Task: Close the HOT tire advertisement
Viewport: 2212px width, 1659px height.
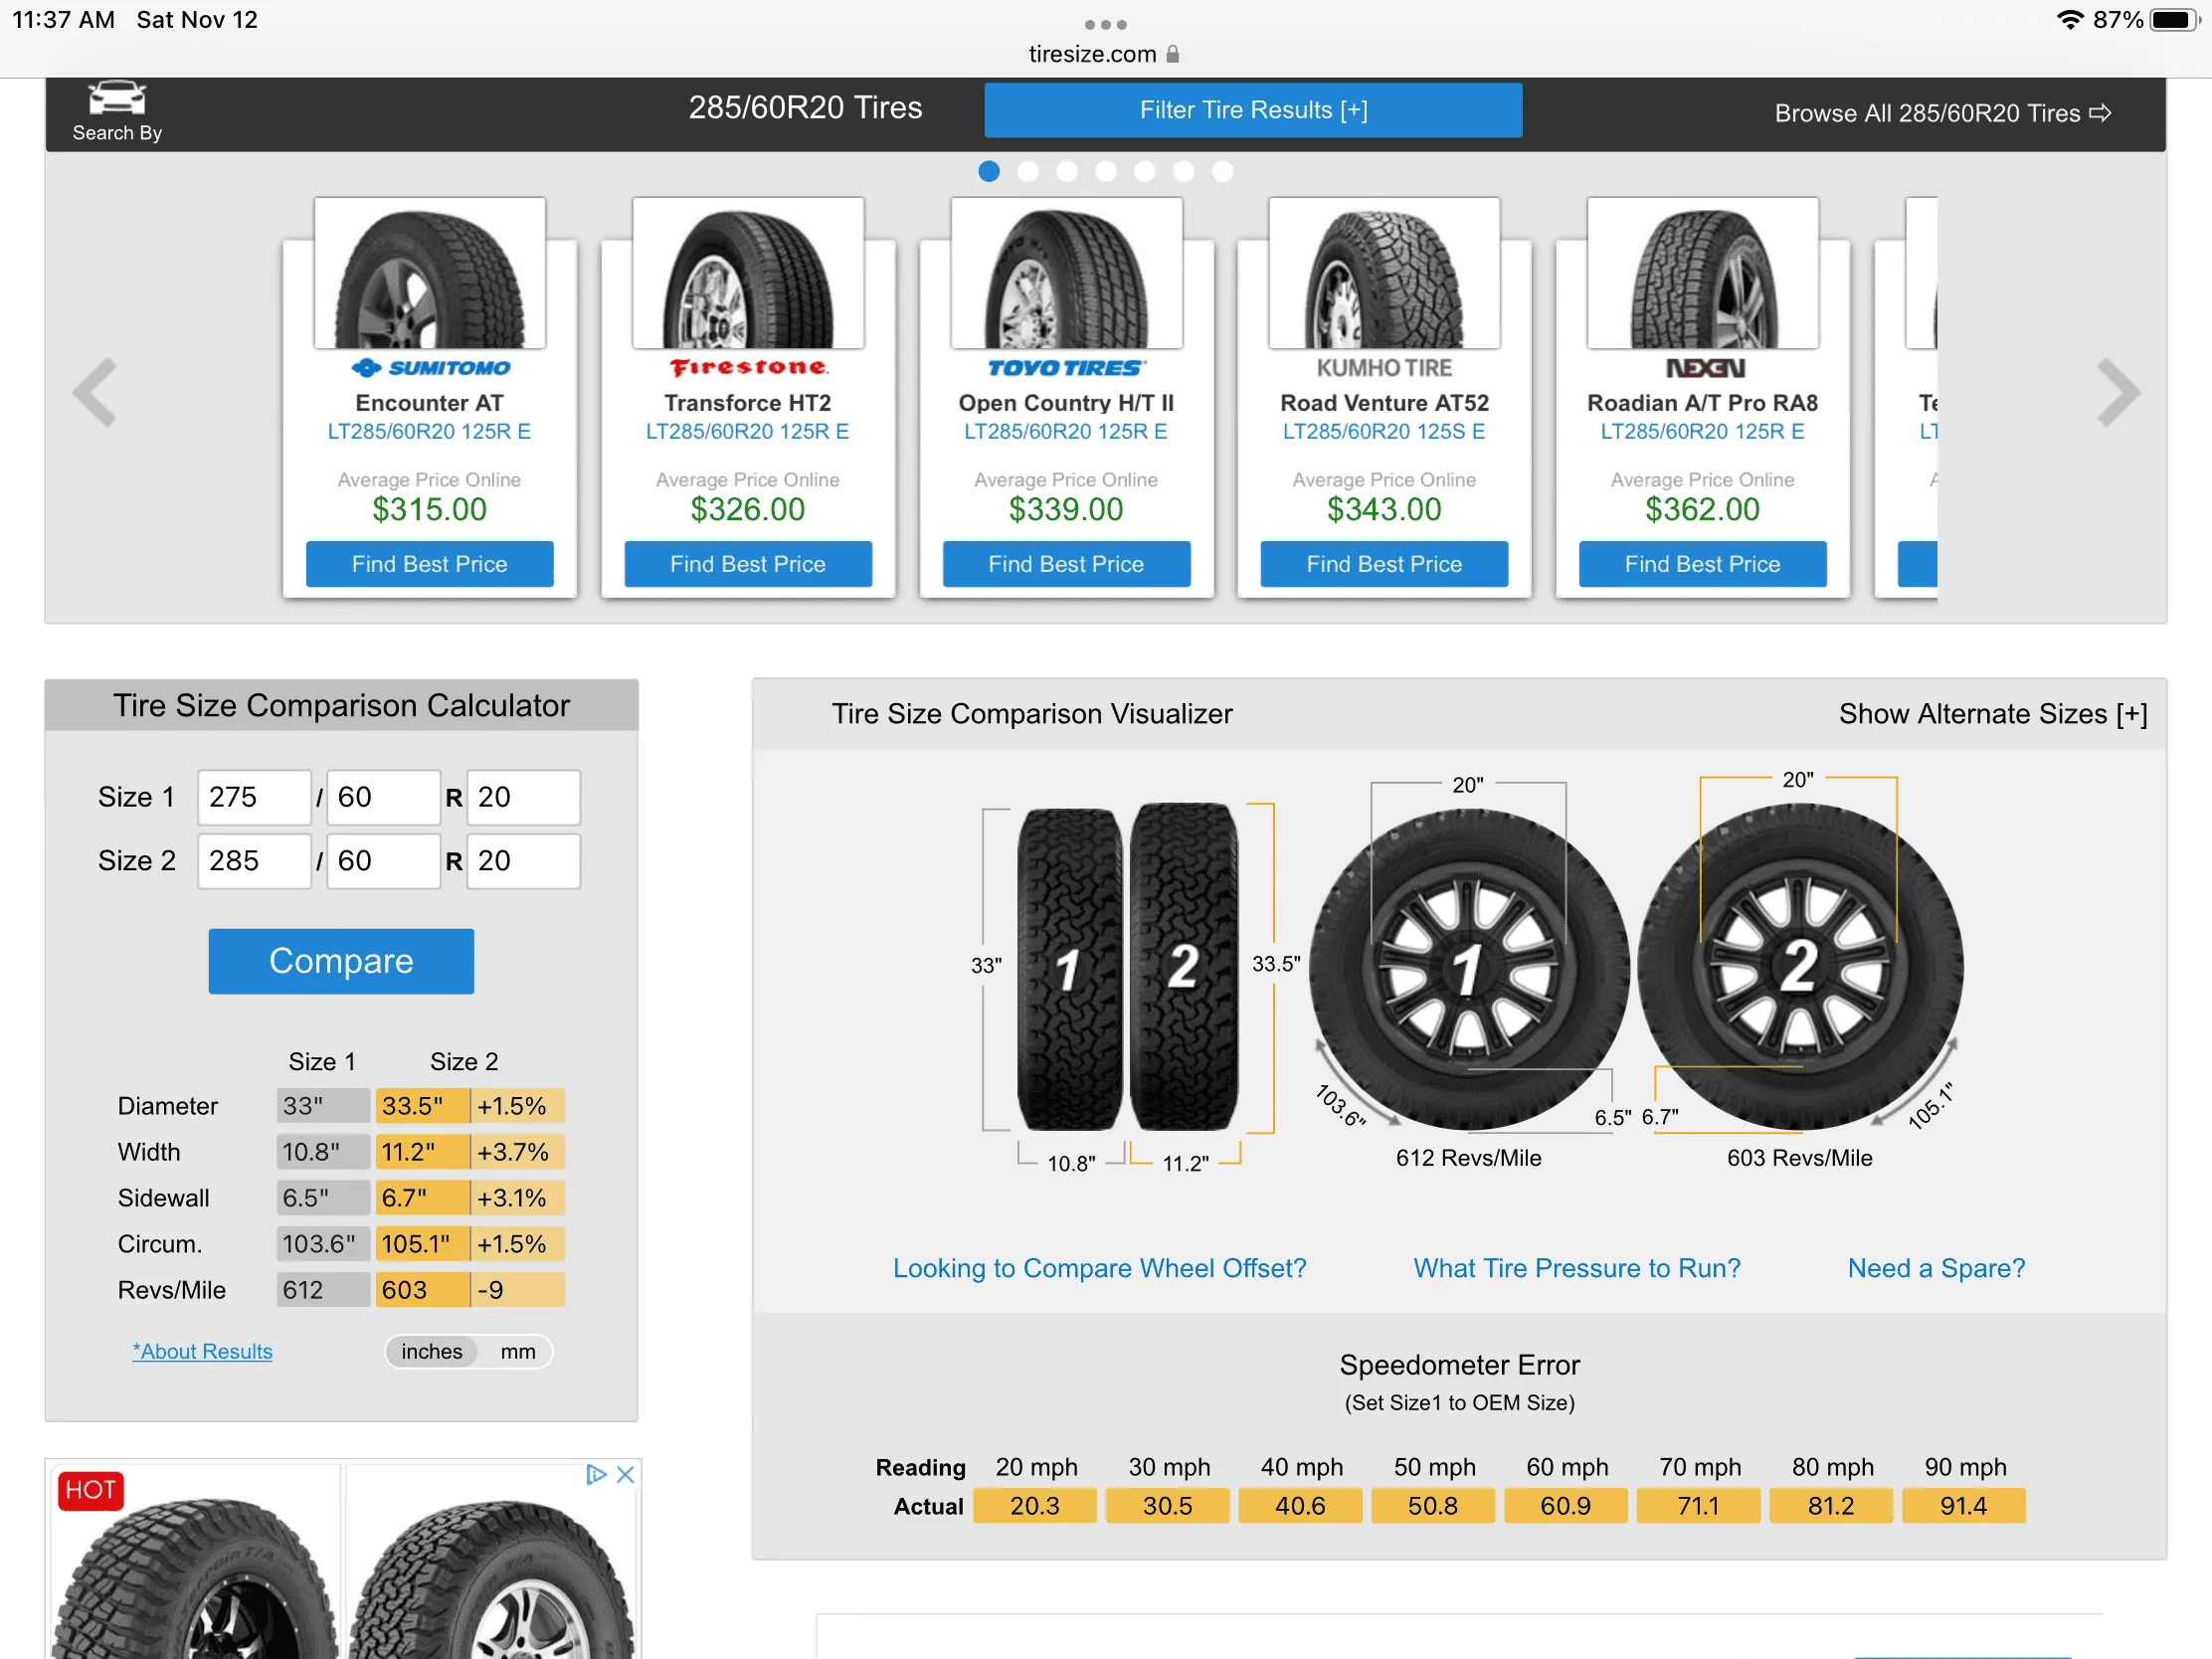Action: click(626, 1474)
